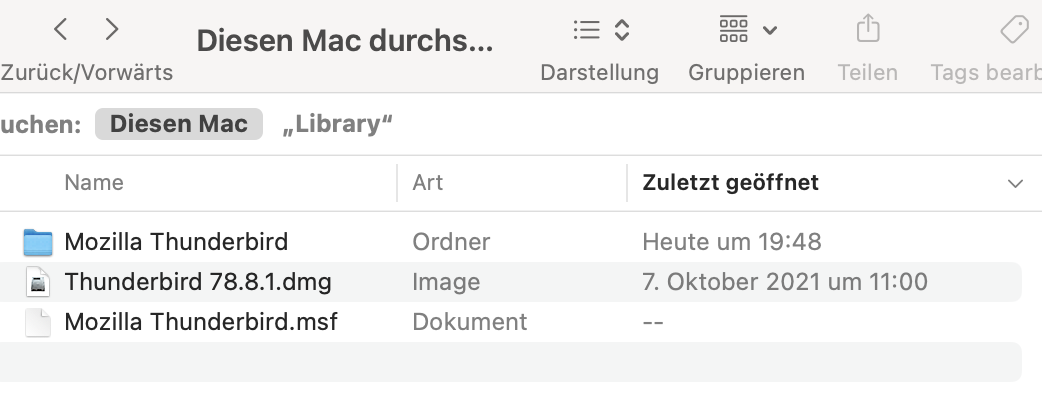Image resolution: width=1042 pixels, height=400 pixels.
Task: Expand the Gruppieren dropdown chevron
Action: pos(769,31)
